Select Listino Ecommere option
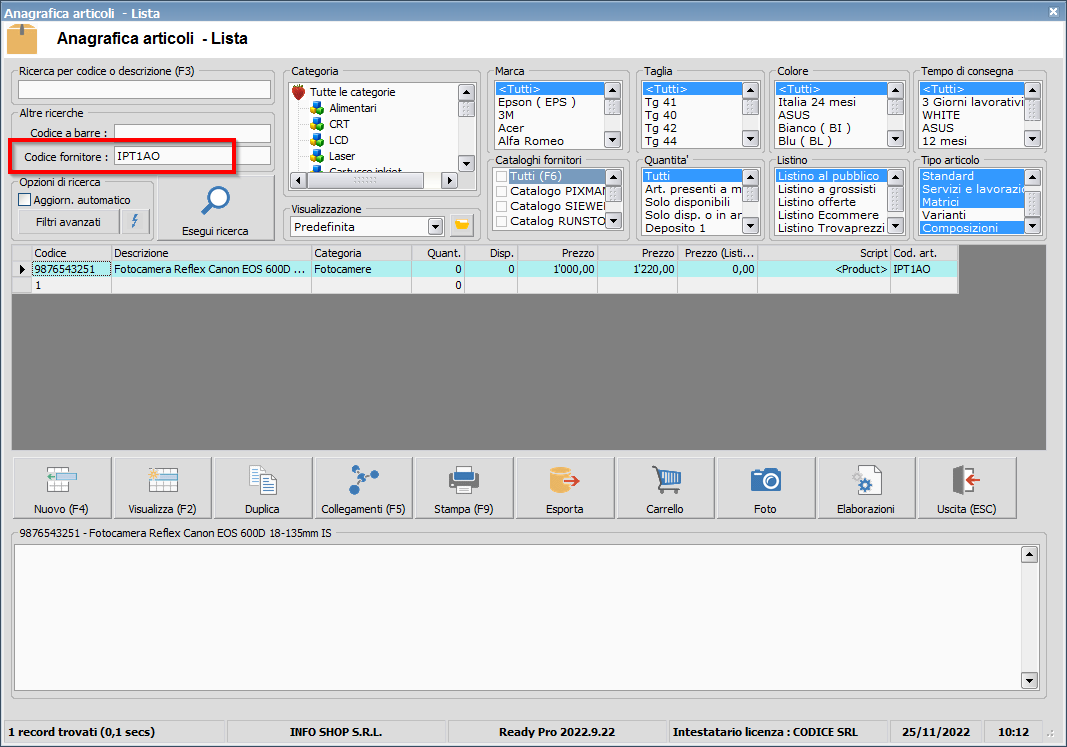The height and width of the screenshot is (747, 1067). coord(831,215)
